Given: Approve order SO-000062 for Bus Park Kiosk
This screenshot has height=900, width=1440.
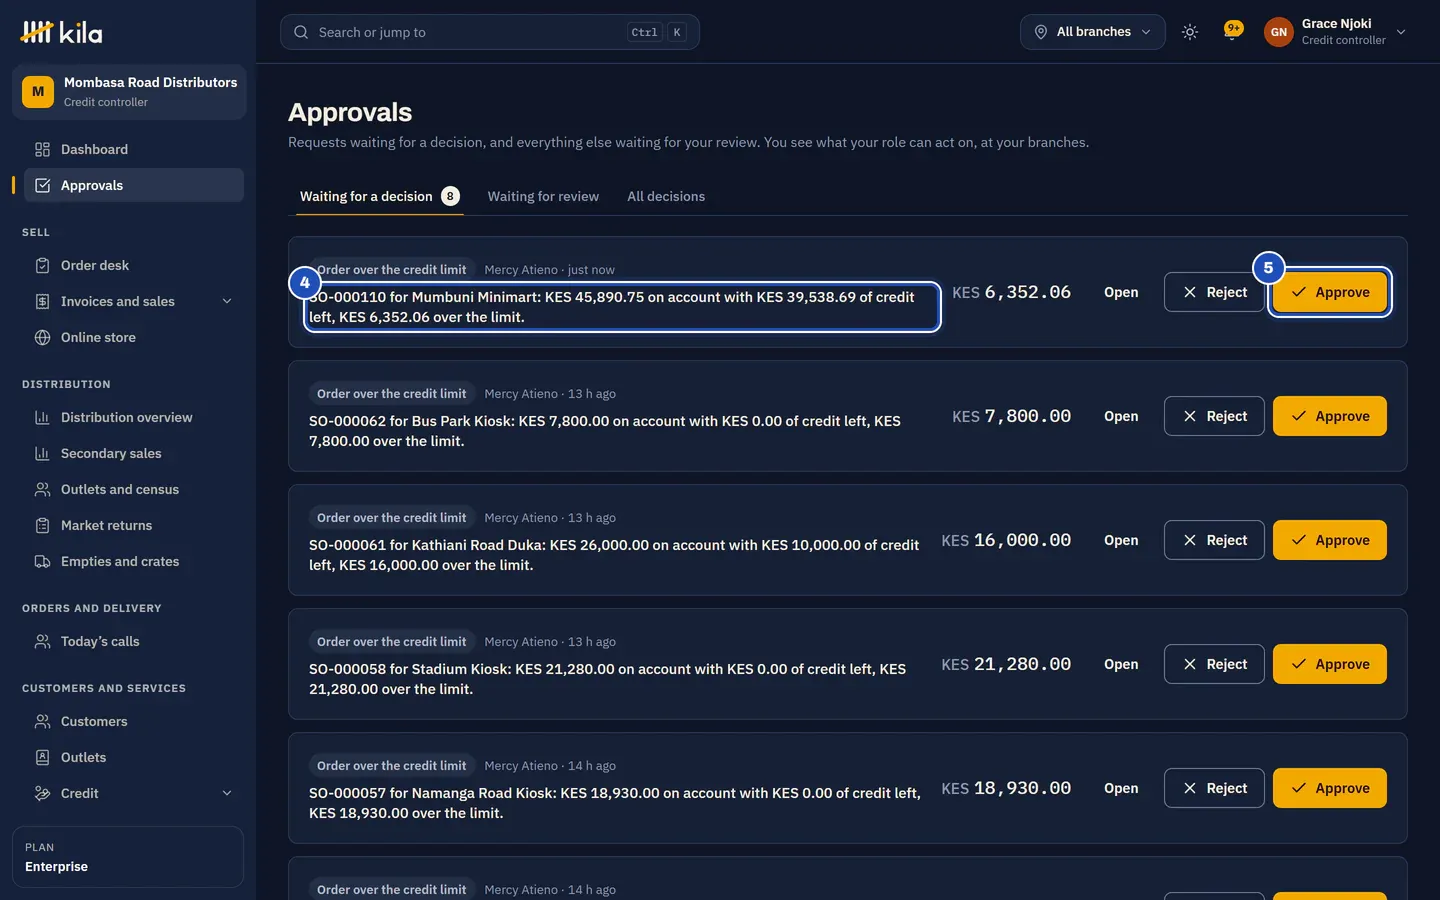Looking at the screenshot, I should tap(1329, 417).
